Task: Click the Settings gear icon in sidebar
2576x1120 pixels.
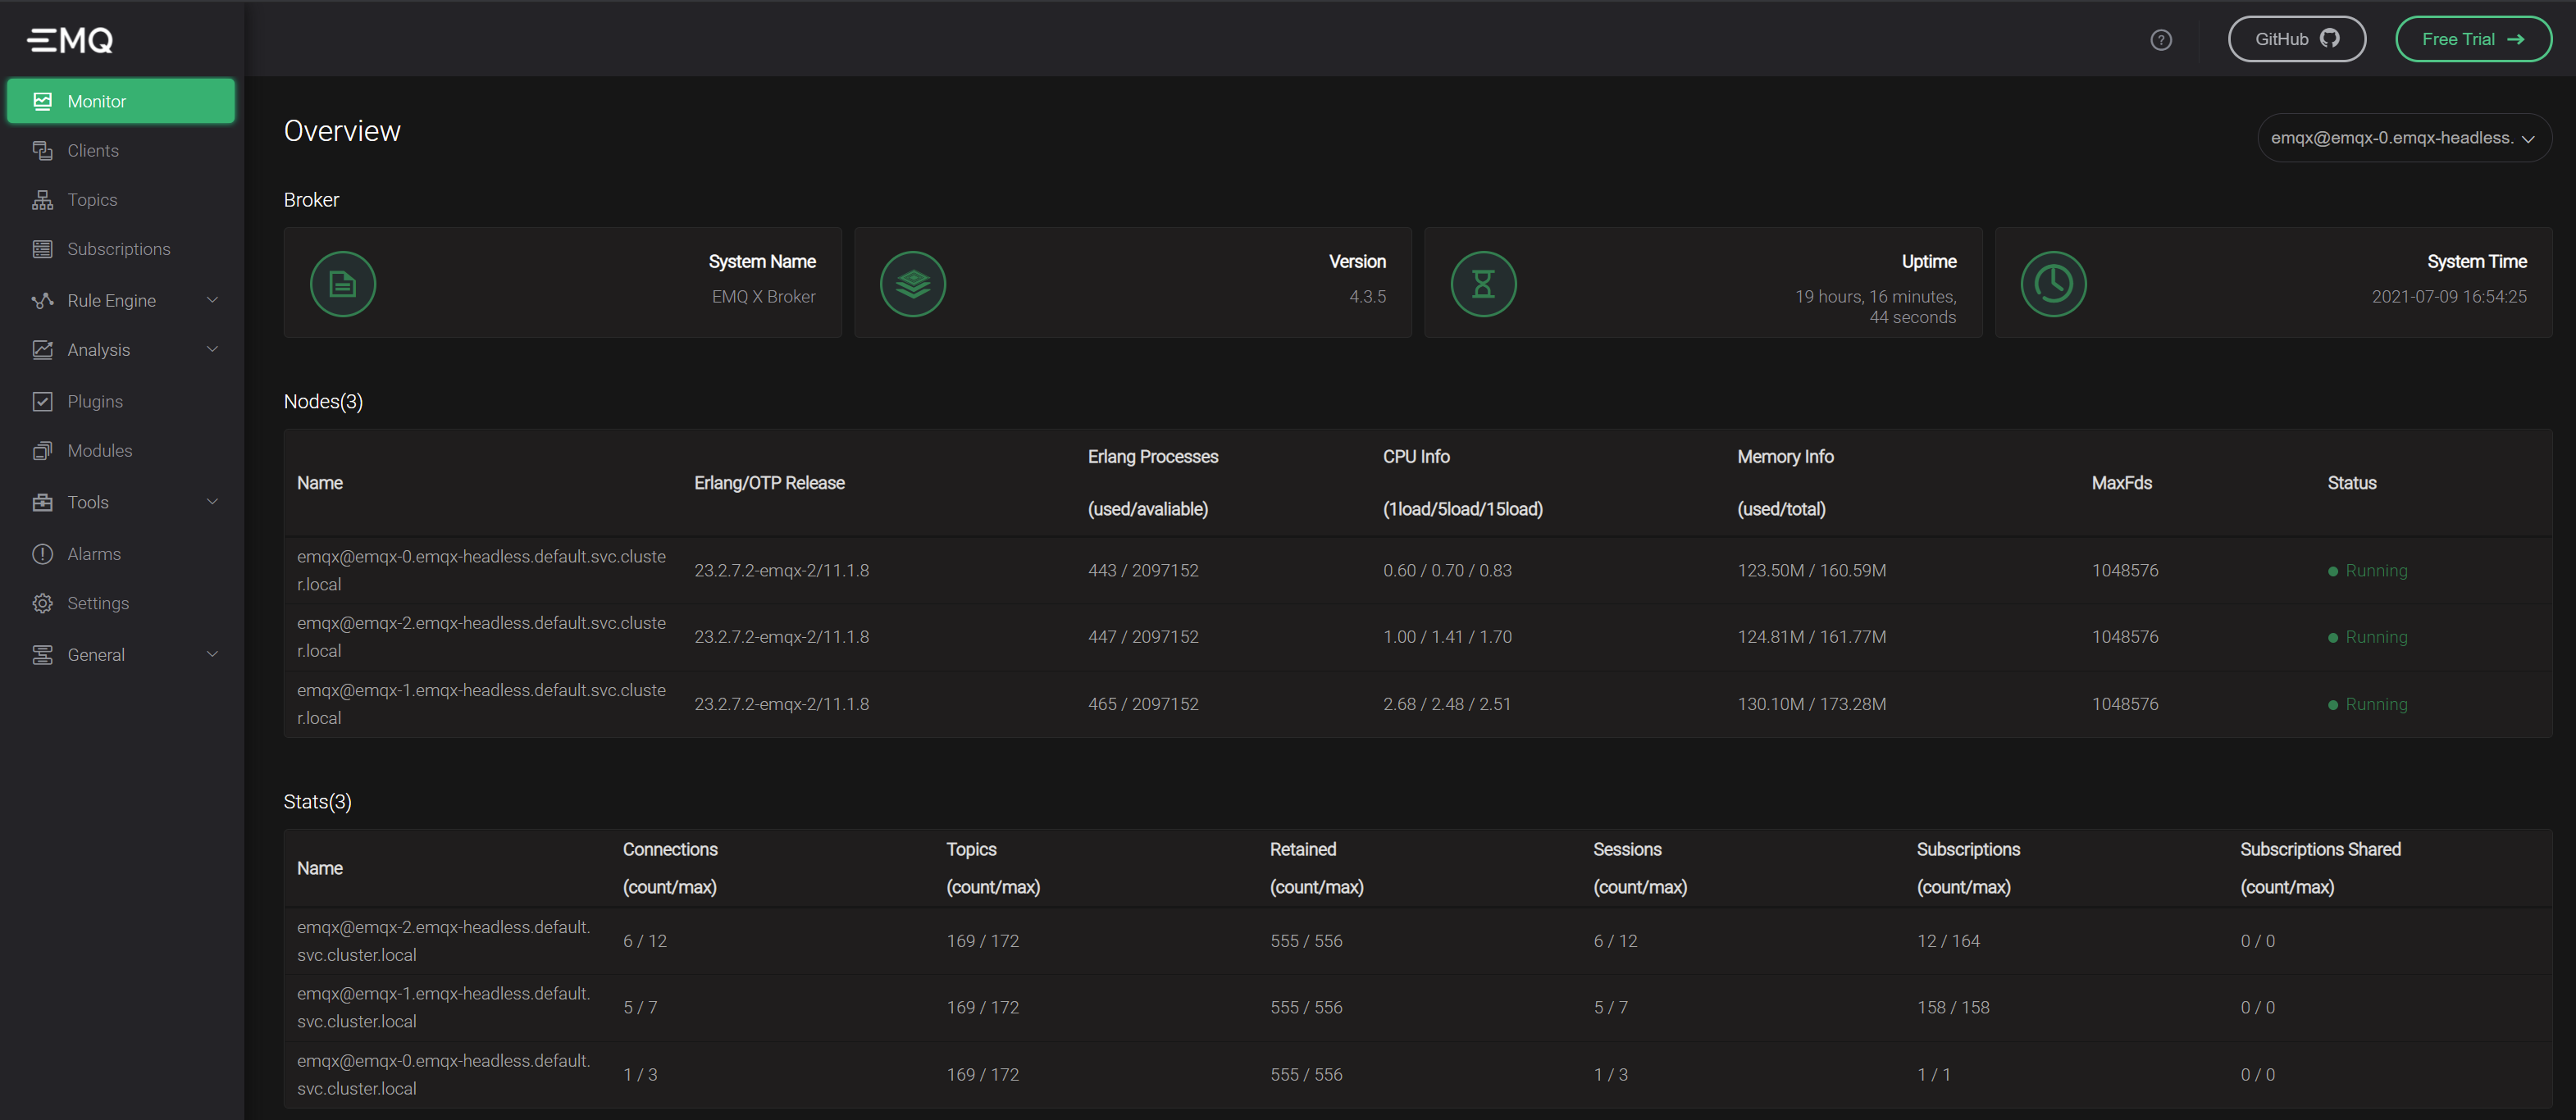Action: pyautogui.click(x=42, y=603)
